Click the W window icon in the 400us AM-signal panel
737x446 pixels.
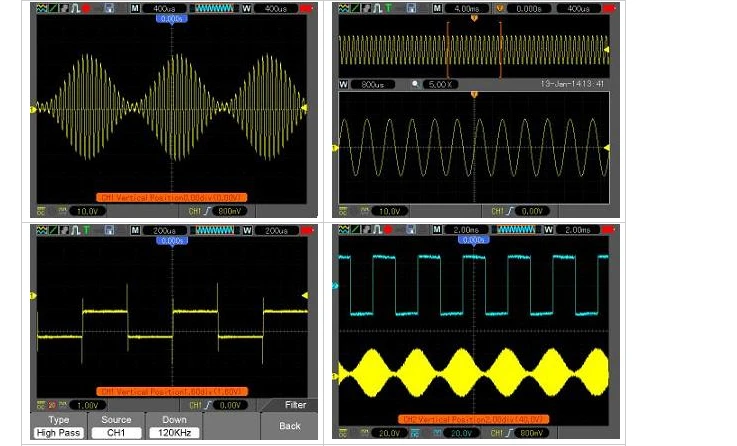[x=247, y=8]
